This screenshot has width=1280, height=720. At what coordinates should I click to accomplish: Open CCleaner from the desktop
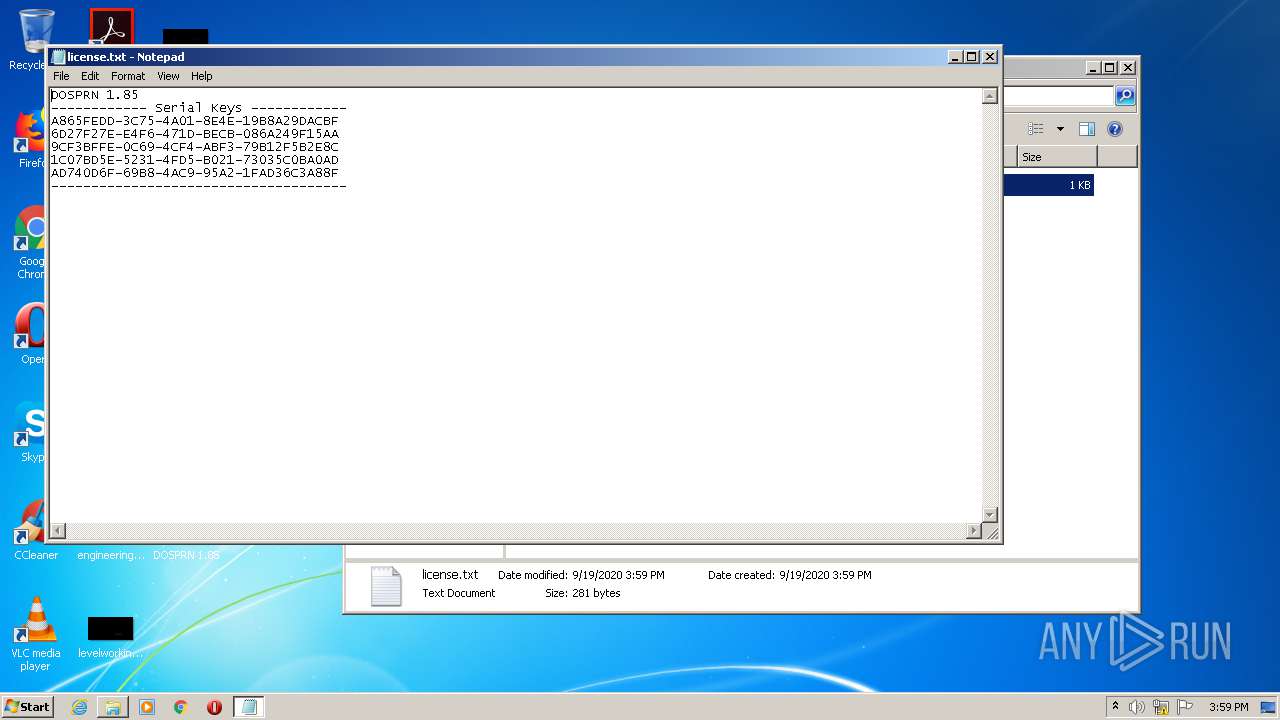[35, 530]
